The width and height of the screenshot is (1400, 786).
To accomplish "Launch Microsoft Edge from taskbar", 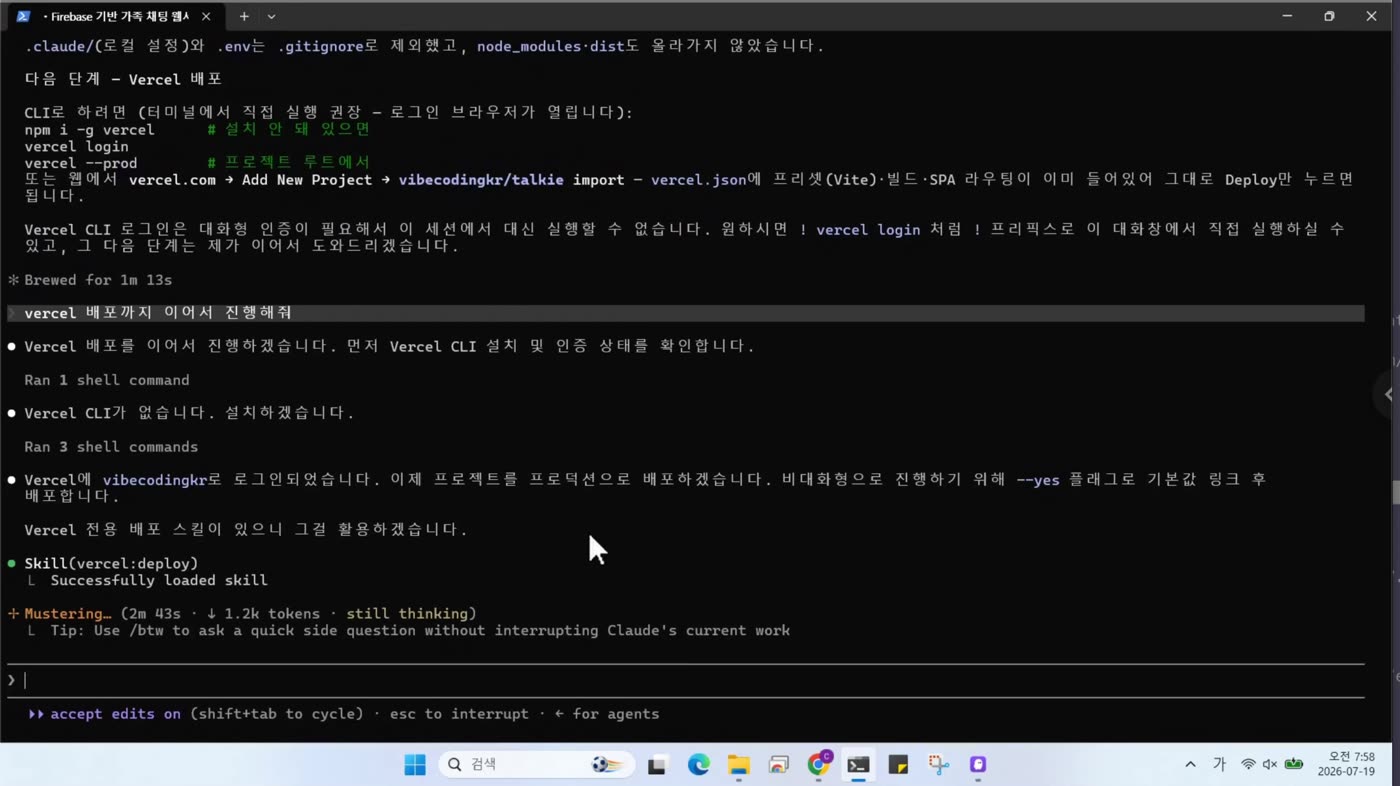I will pos(698,765).
